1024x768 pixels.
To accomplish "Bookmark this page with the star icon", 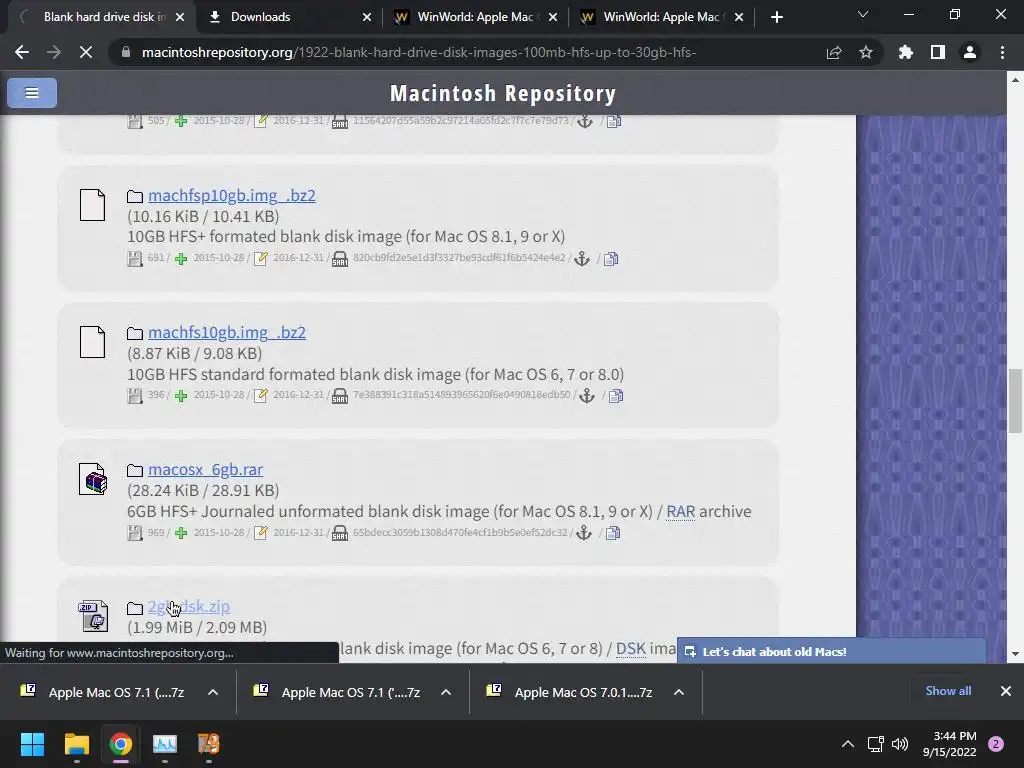I will (866, 52).
